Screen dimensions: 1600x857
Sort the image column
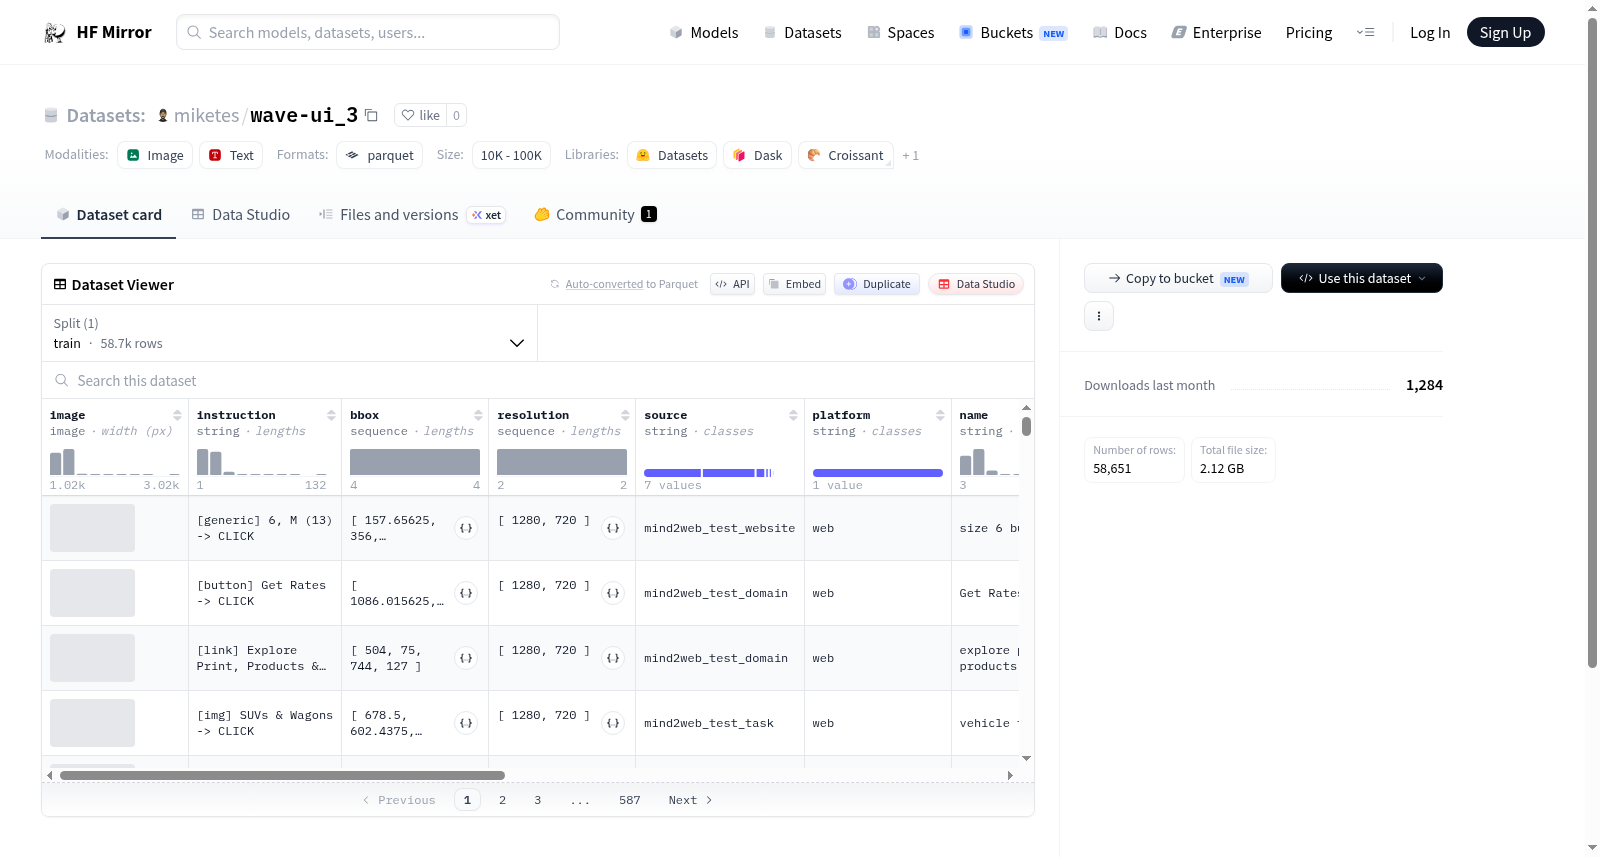pyautogui.click(x=177, y=415)
